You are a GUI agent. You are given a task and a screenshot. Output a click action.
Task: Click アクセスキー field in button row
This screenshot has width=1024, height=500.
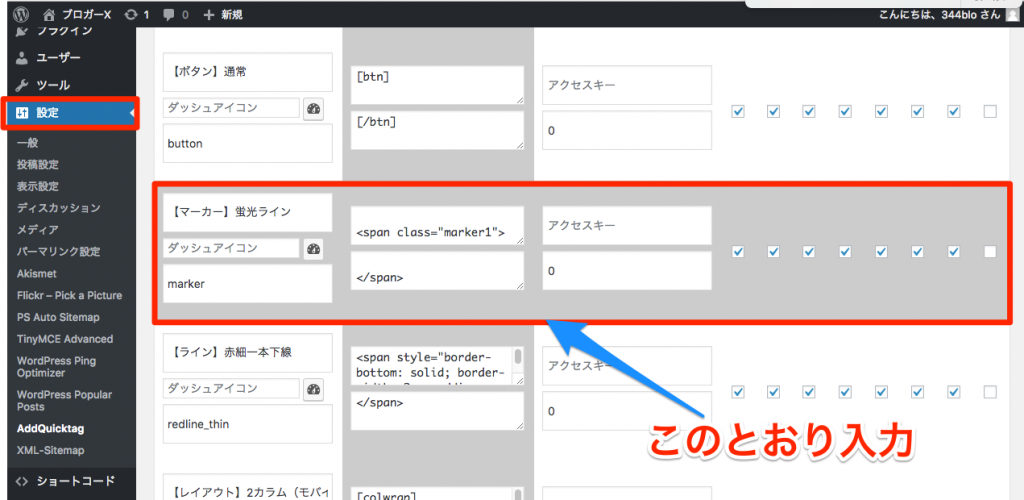click(627, 85)
